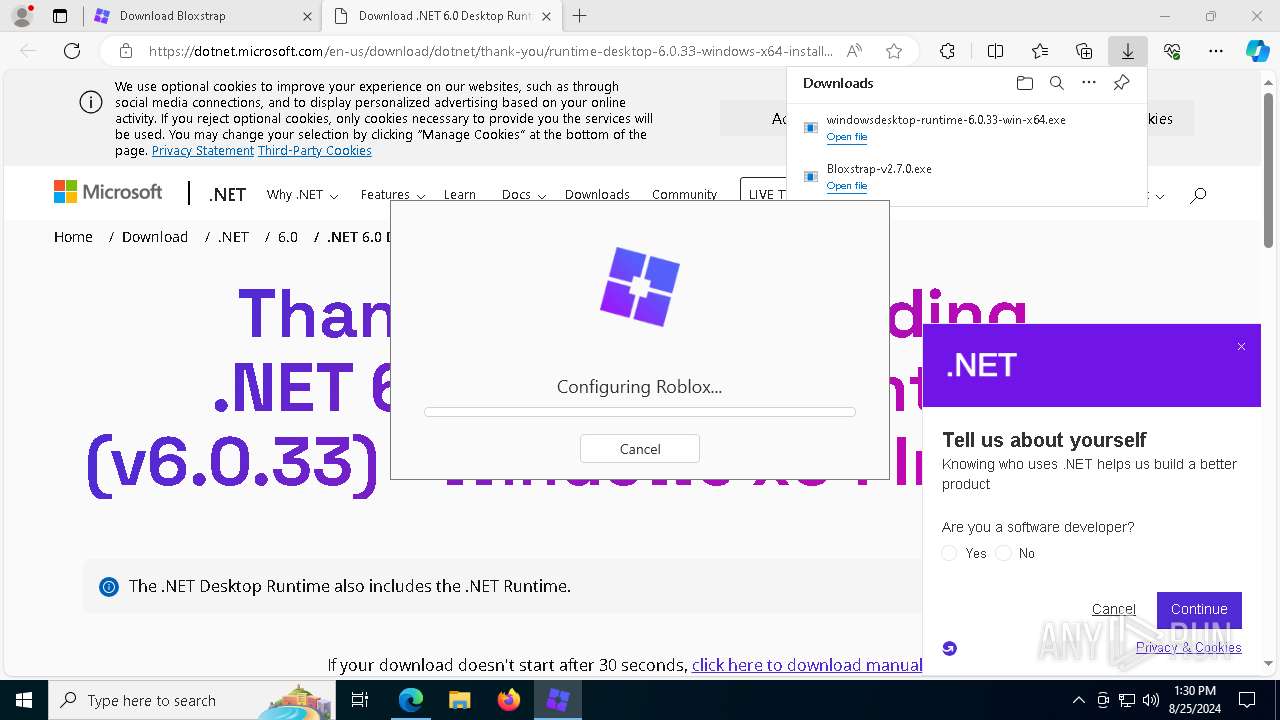Open the Community nav item
The image size is (1280, 720).
coord(684,195)
